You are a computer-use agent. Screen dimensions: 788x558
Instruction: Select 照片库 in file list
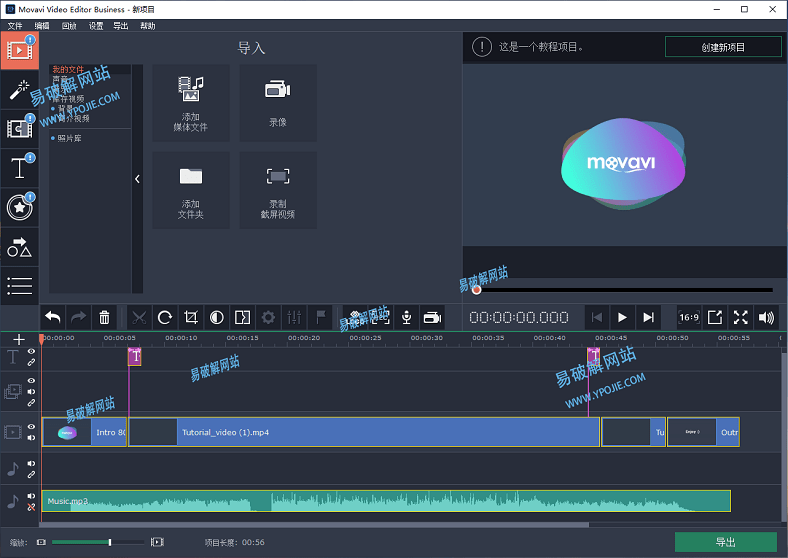coord(69,138)
